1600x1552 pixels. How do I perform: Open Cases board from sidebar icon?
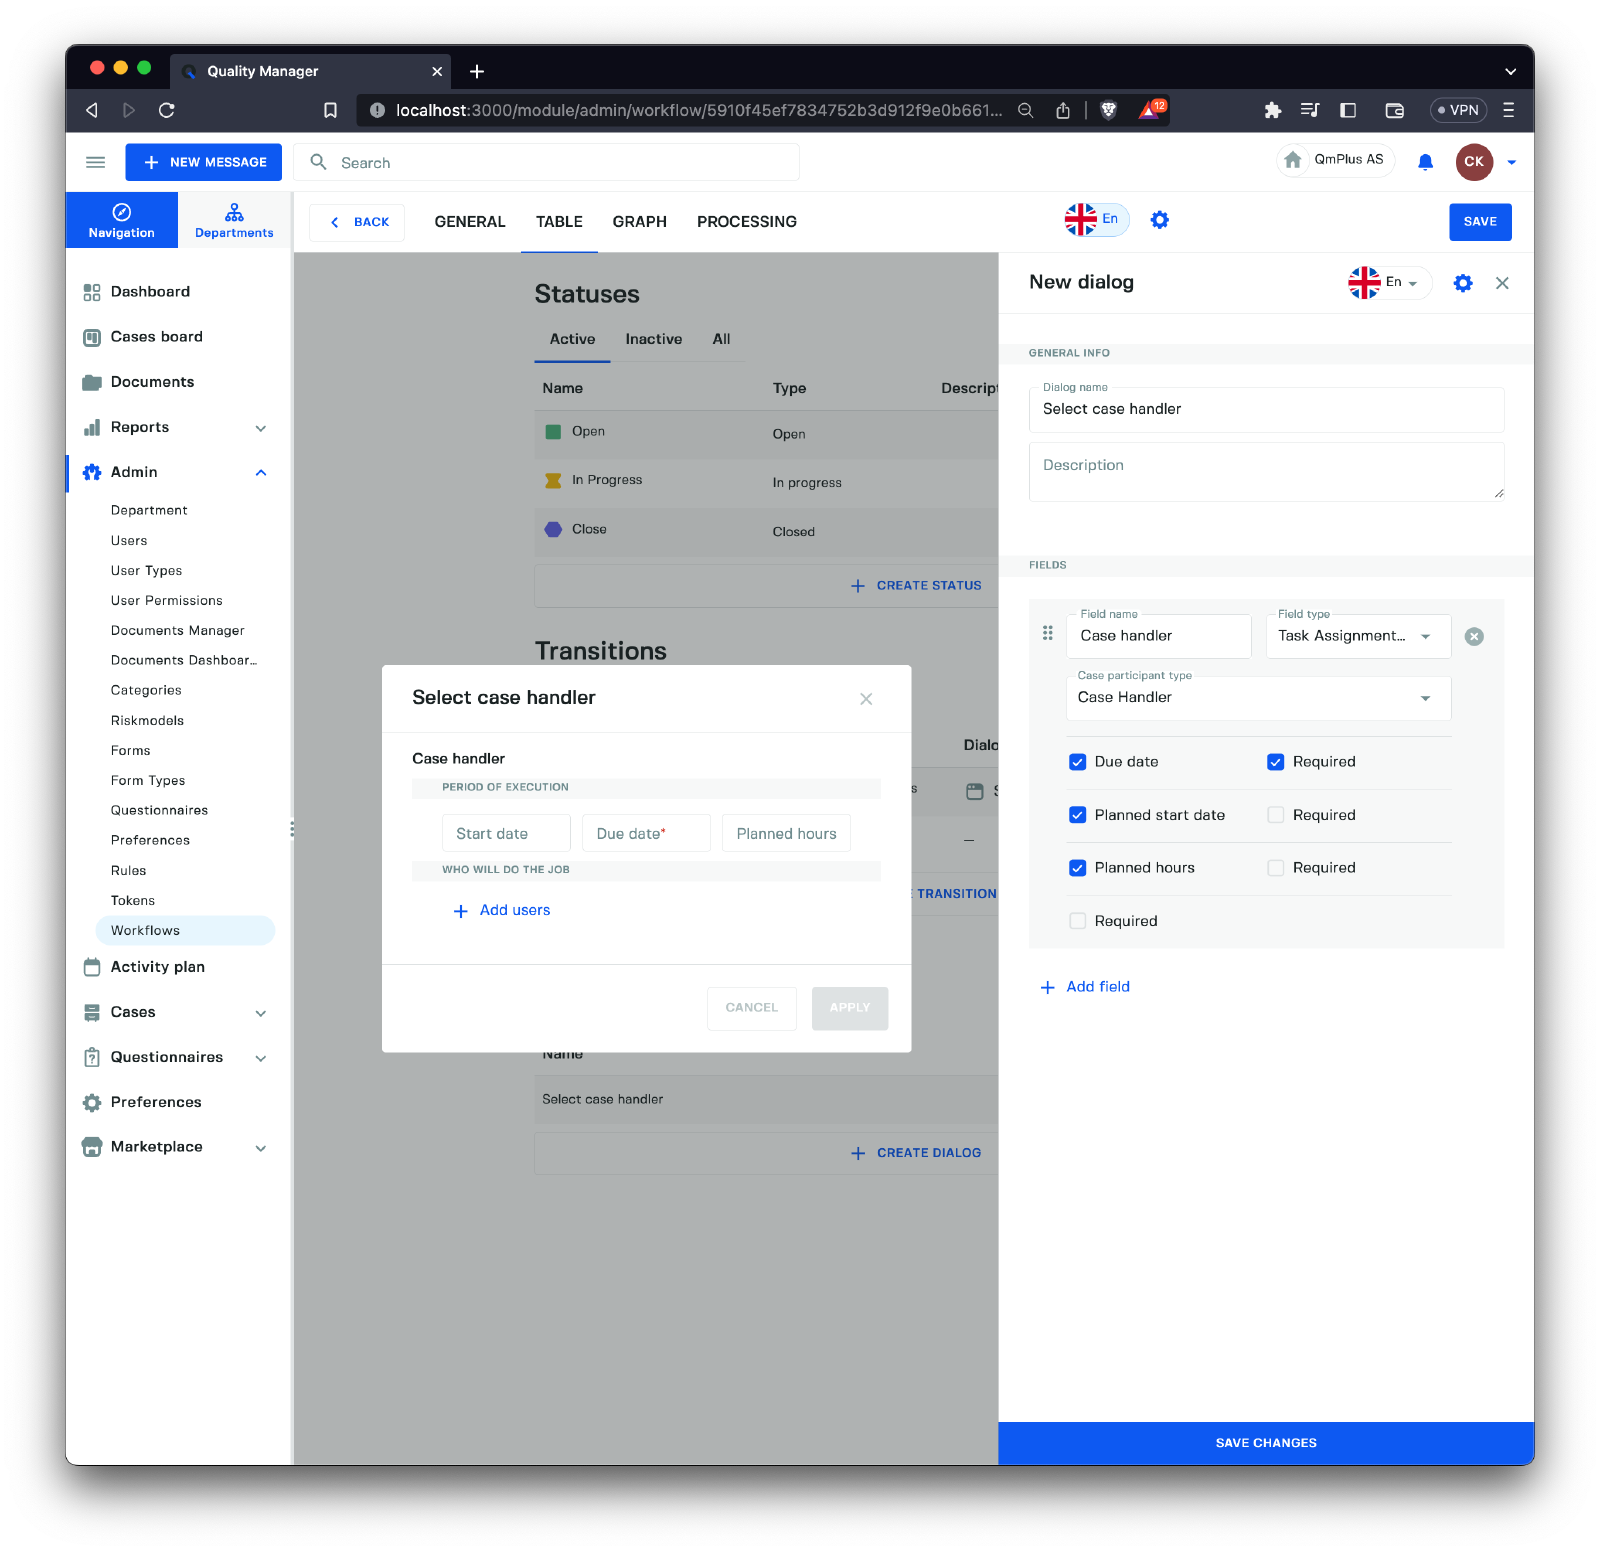pyautogui.click(x=92, y=338)
